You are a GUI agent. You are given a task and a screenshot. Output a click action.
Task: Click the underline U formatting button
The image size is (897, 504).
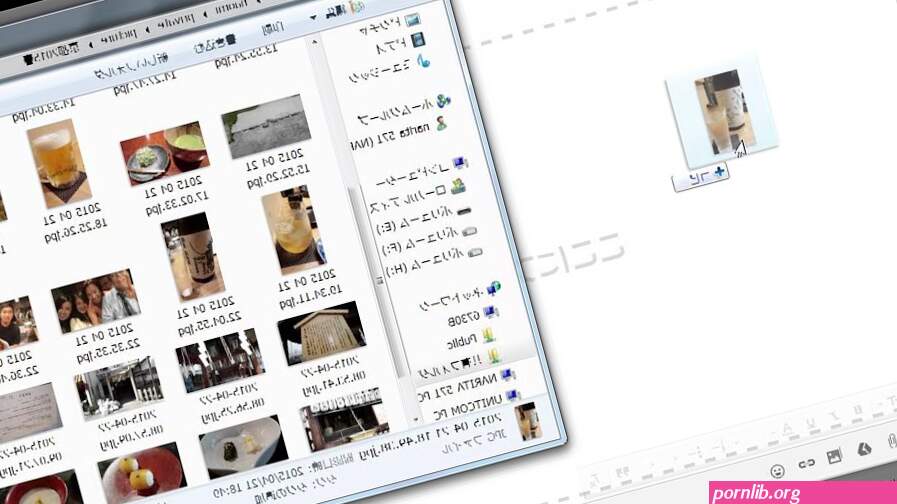pyautogui.click(x=811, y=423)
